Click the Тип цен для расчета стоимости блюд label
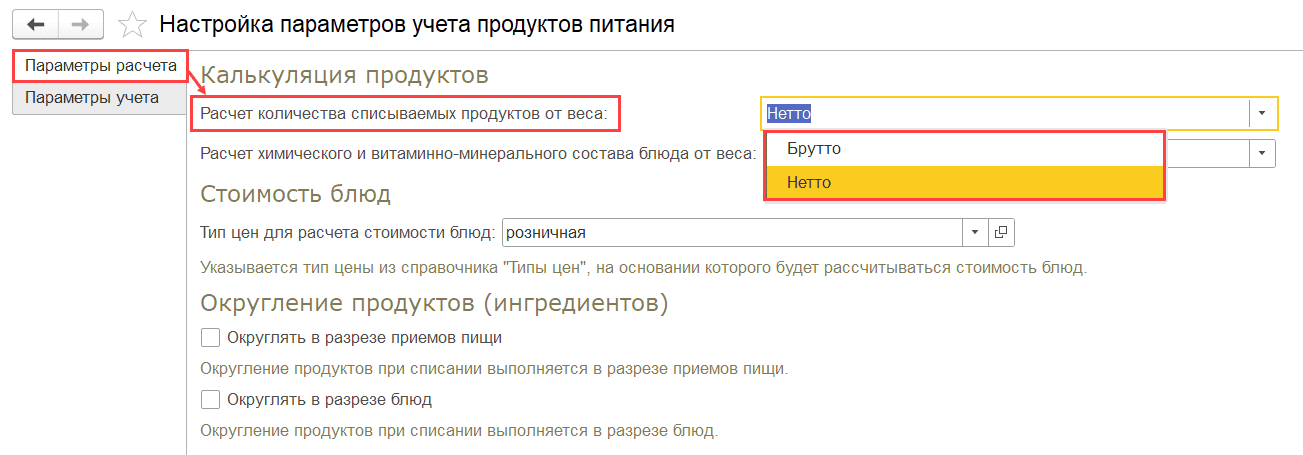1303x455 pixels. point(348,232)
